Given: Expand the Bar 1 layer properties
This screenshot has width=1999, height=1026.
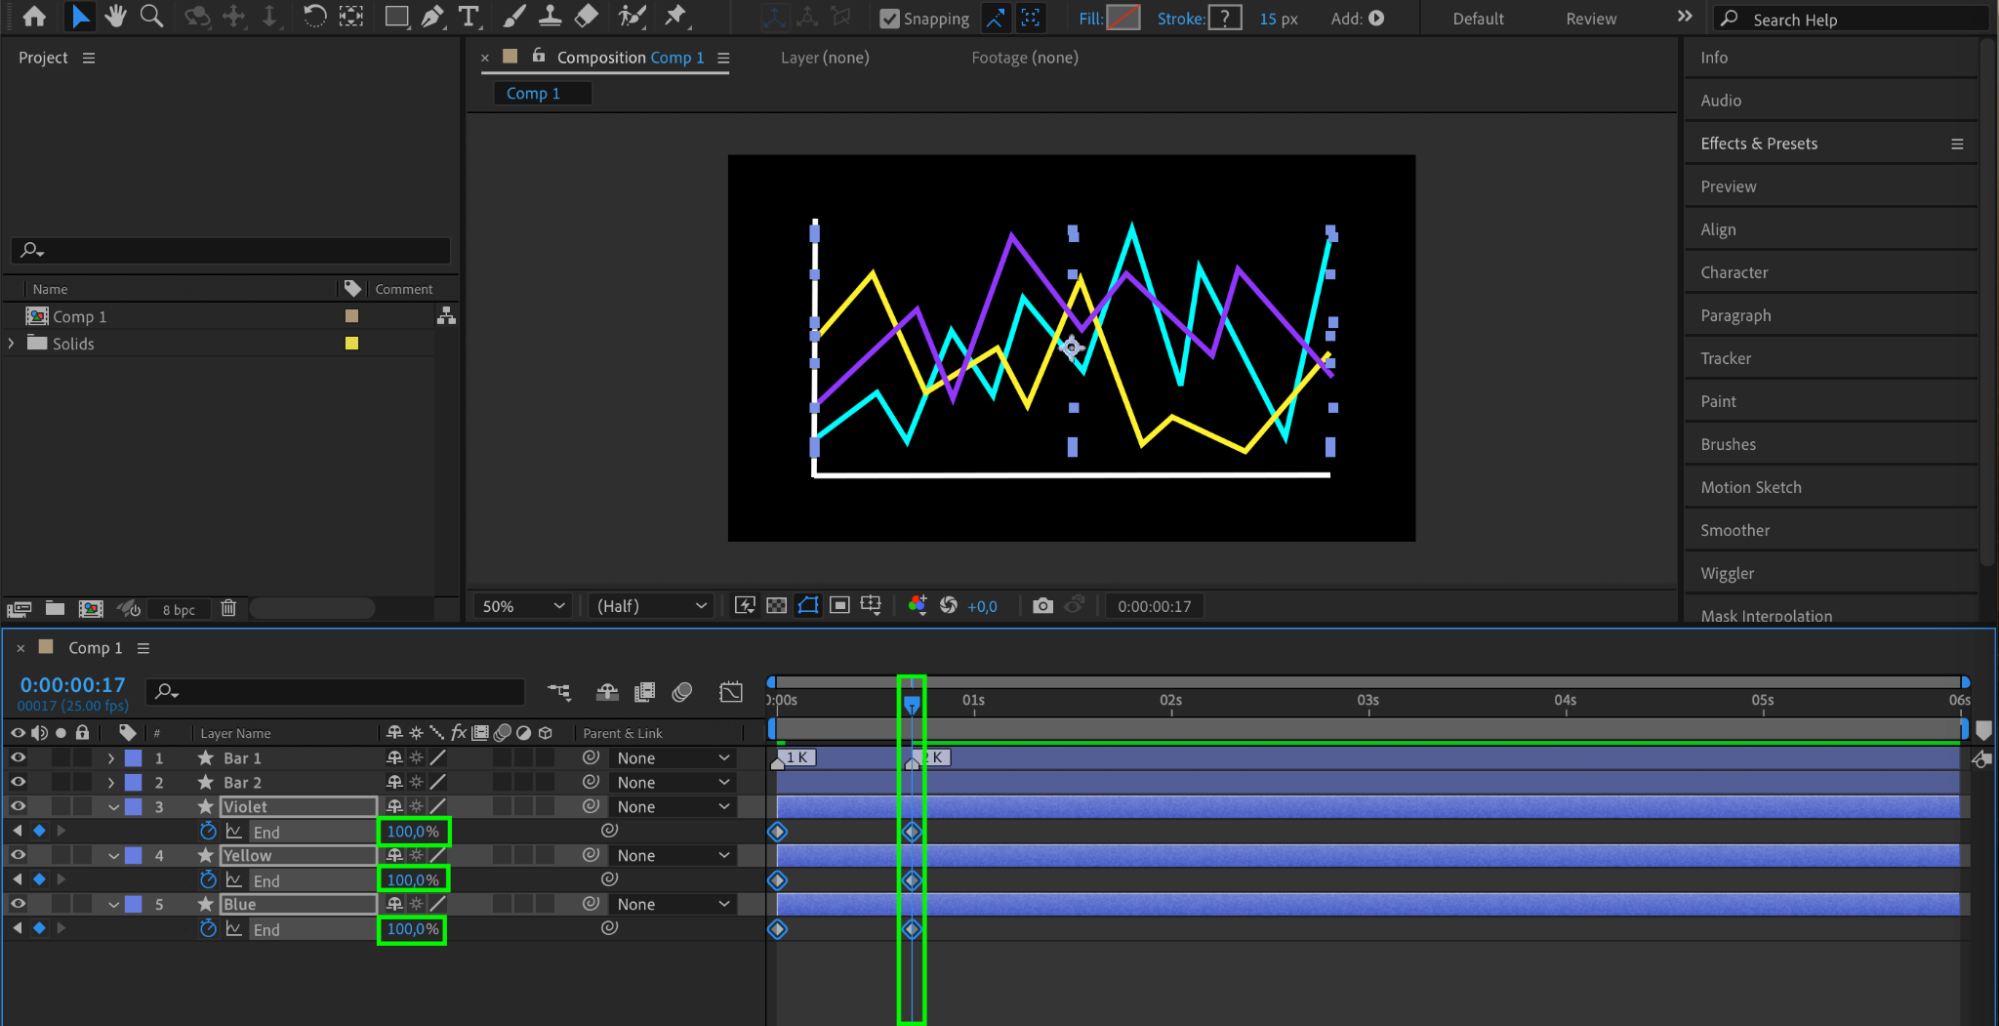Looking at the screenshot, I should (111, 758).
